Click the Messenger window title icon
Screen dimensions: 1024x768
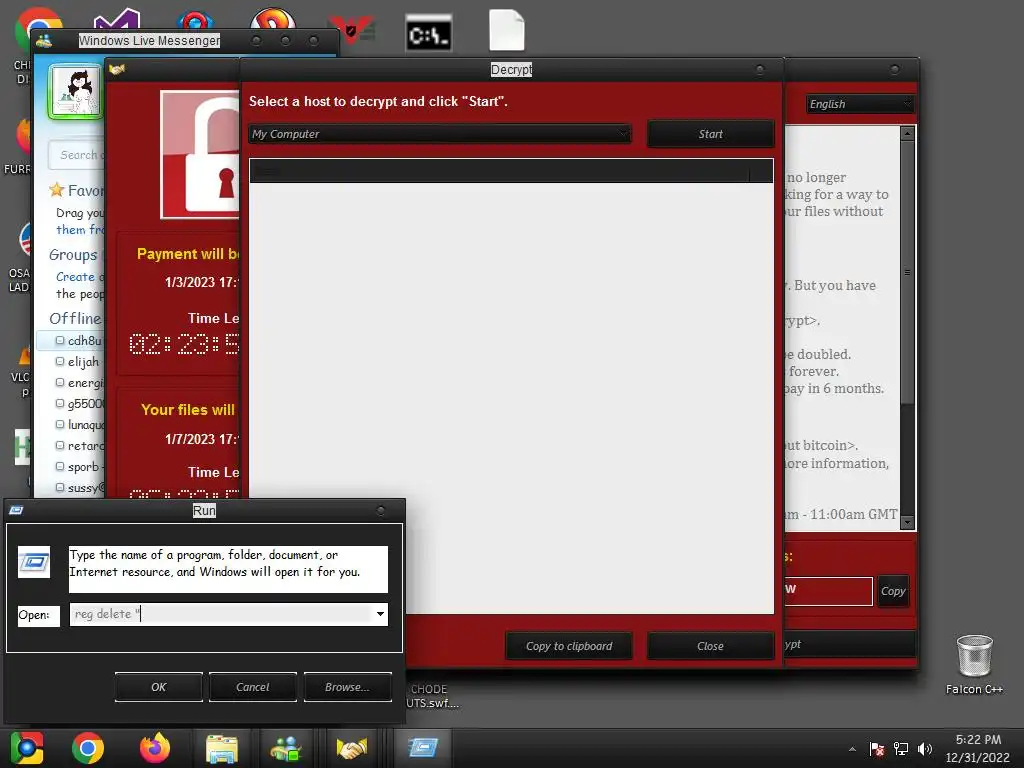tap(44, 40)
